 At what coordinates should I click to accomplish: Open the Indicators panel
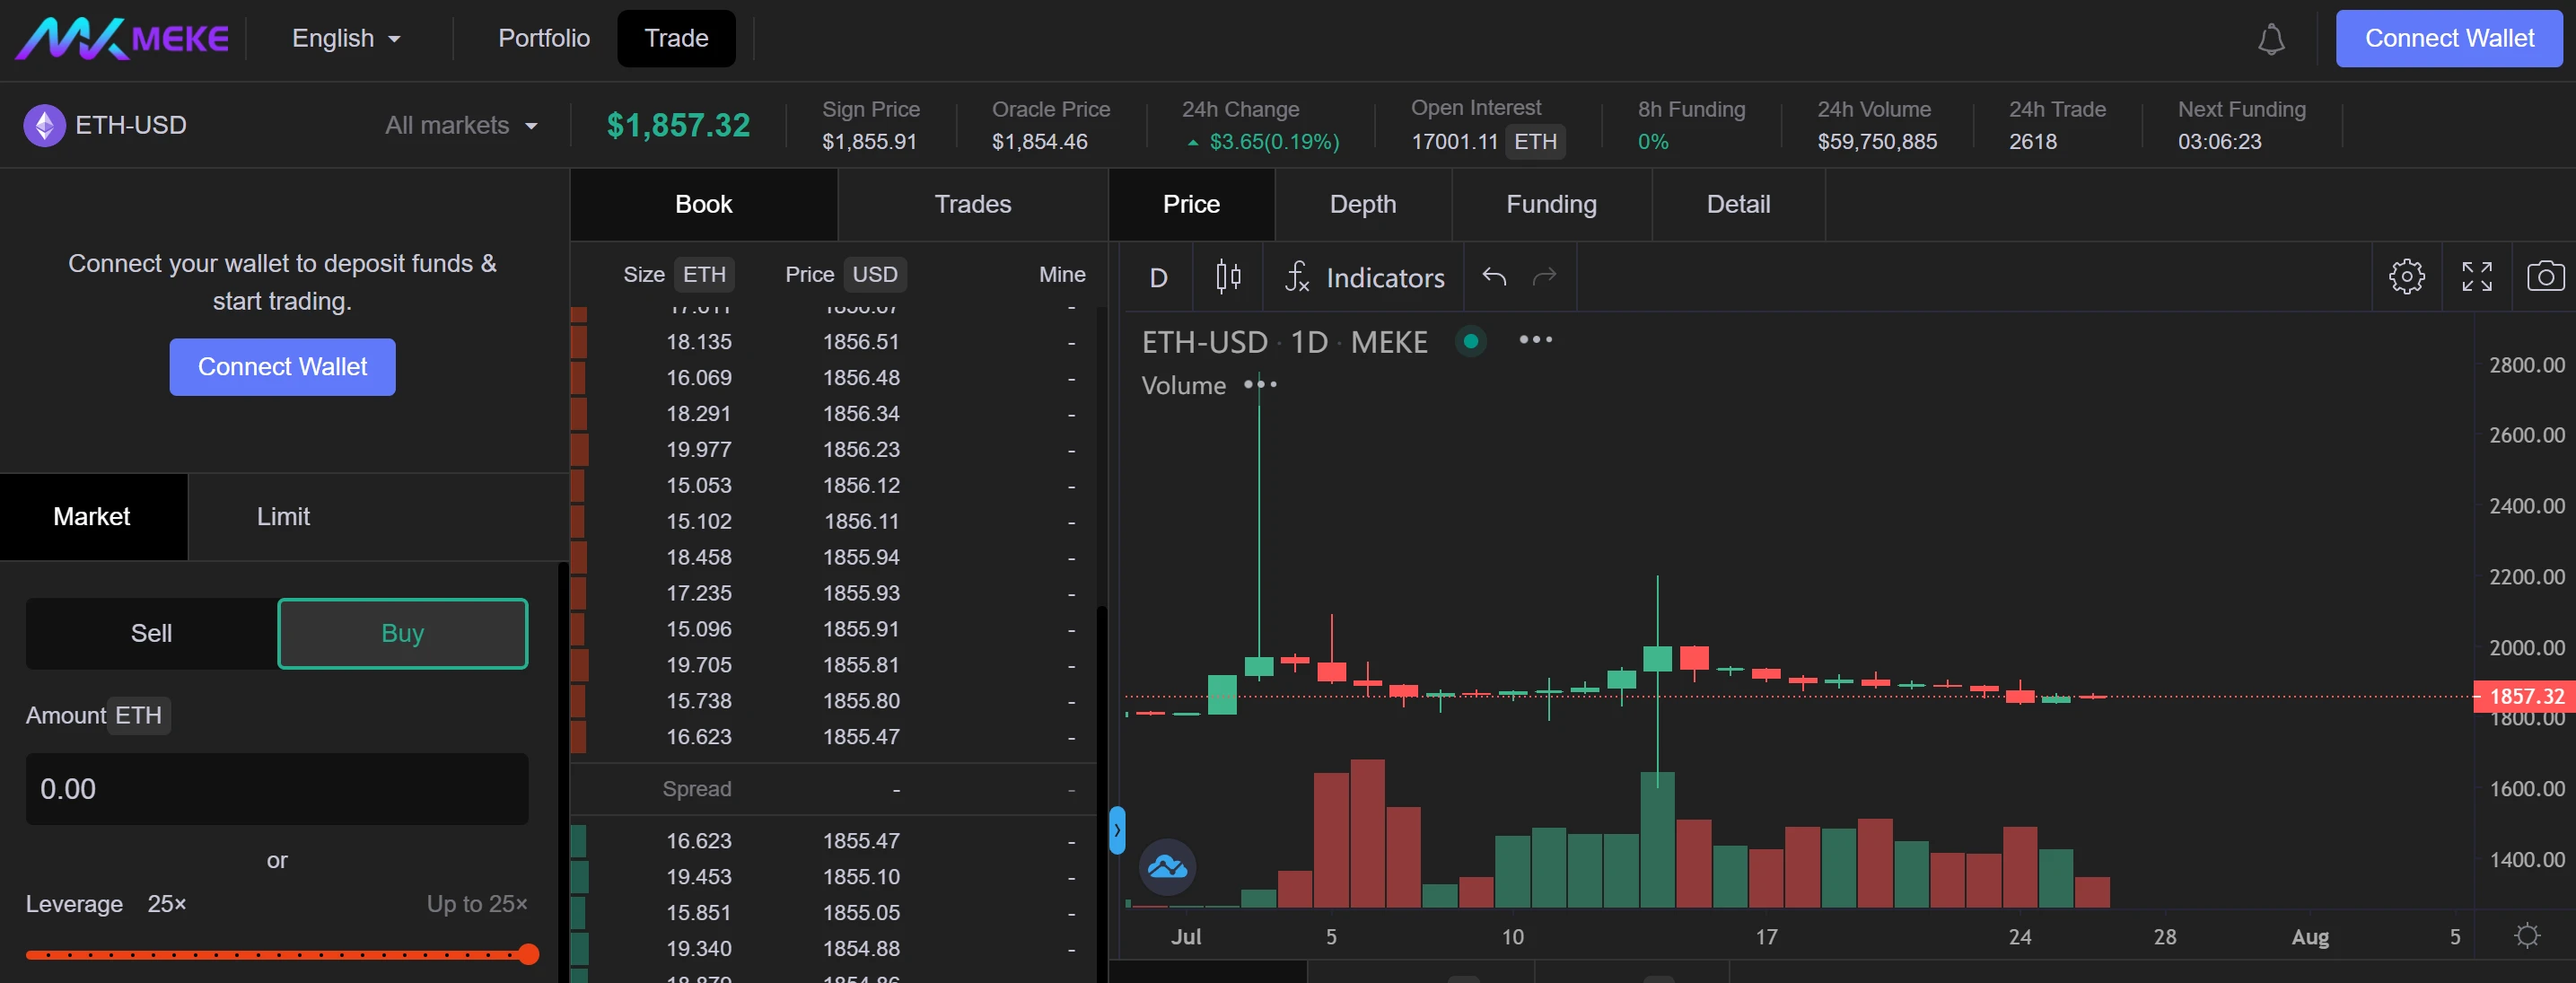click(1365, 277)
